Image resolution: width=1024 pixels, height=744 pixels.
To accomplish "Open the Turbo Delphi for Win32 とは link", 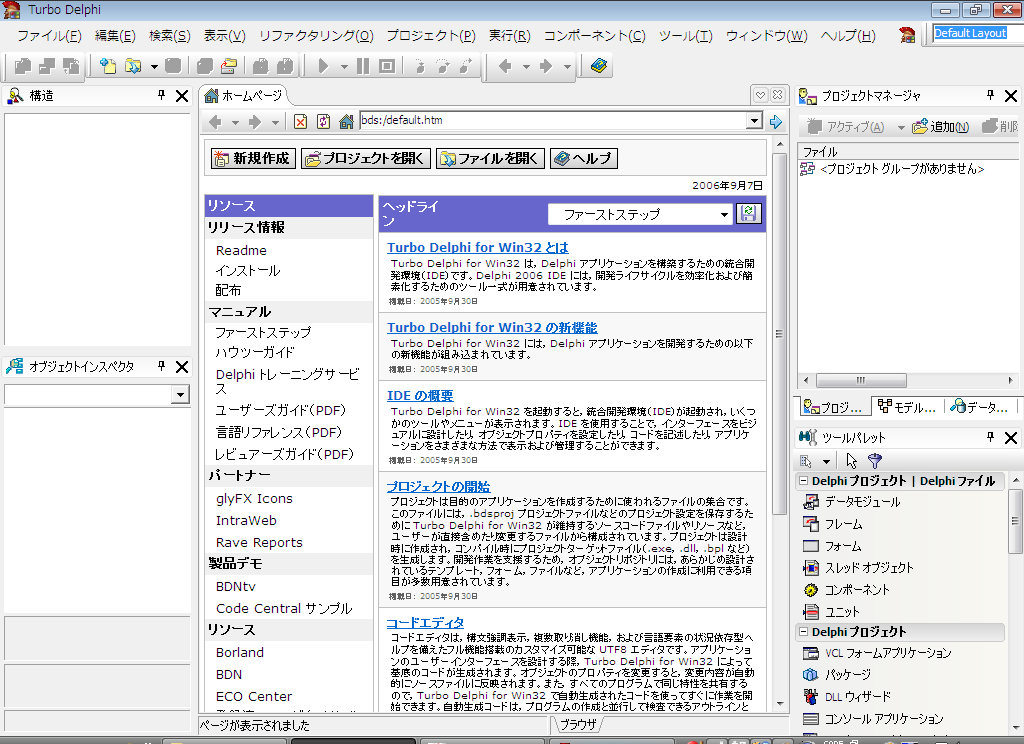I will (477, 248).
